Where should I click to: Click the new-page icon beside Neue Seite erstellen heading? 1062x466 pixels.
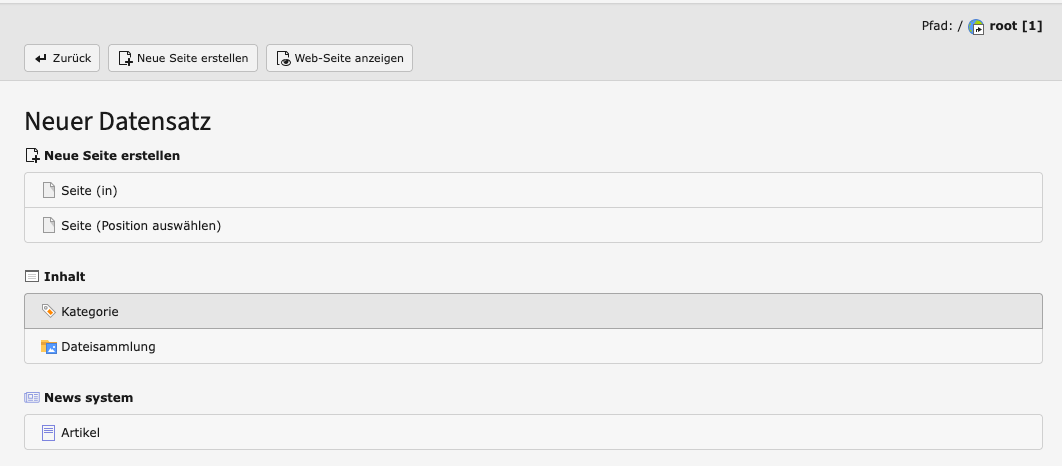[32, 156]
